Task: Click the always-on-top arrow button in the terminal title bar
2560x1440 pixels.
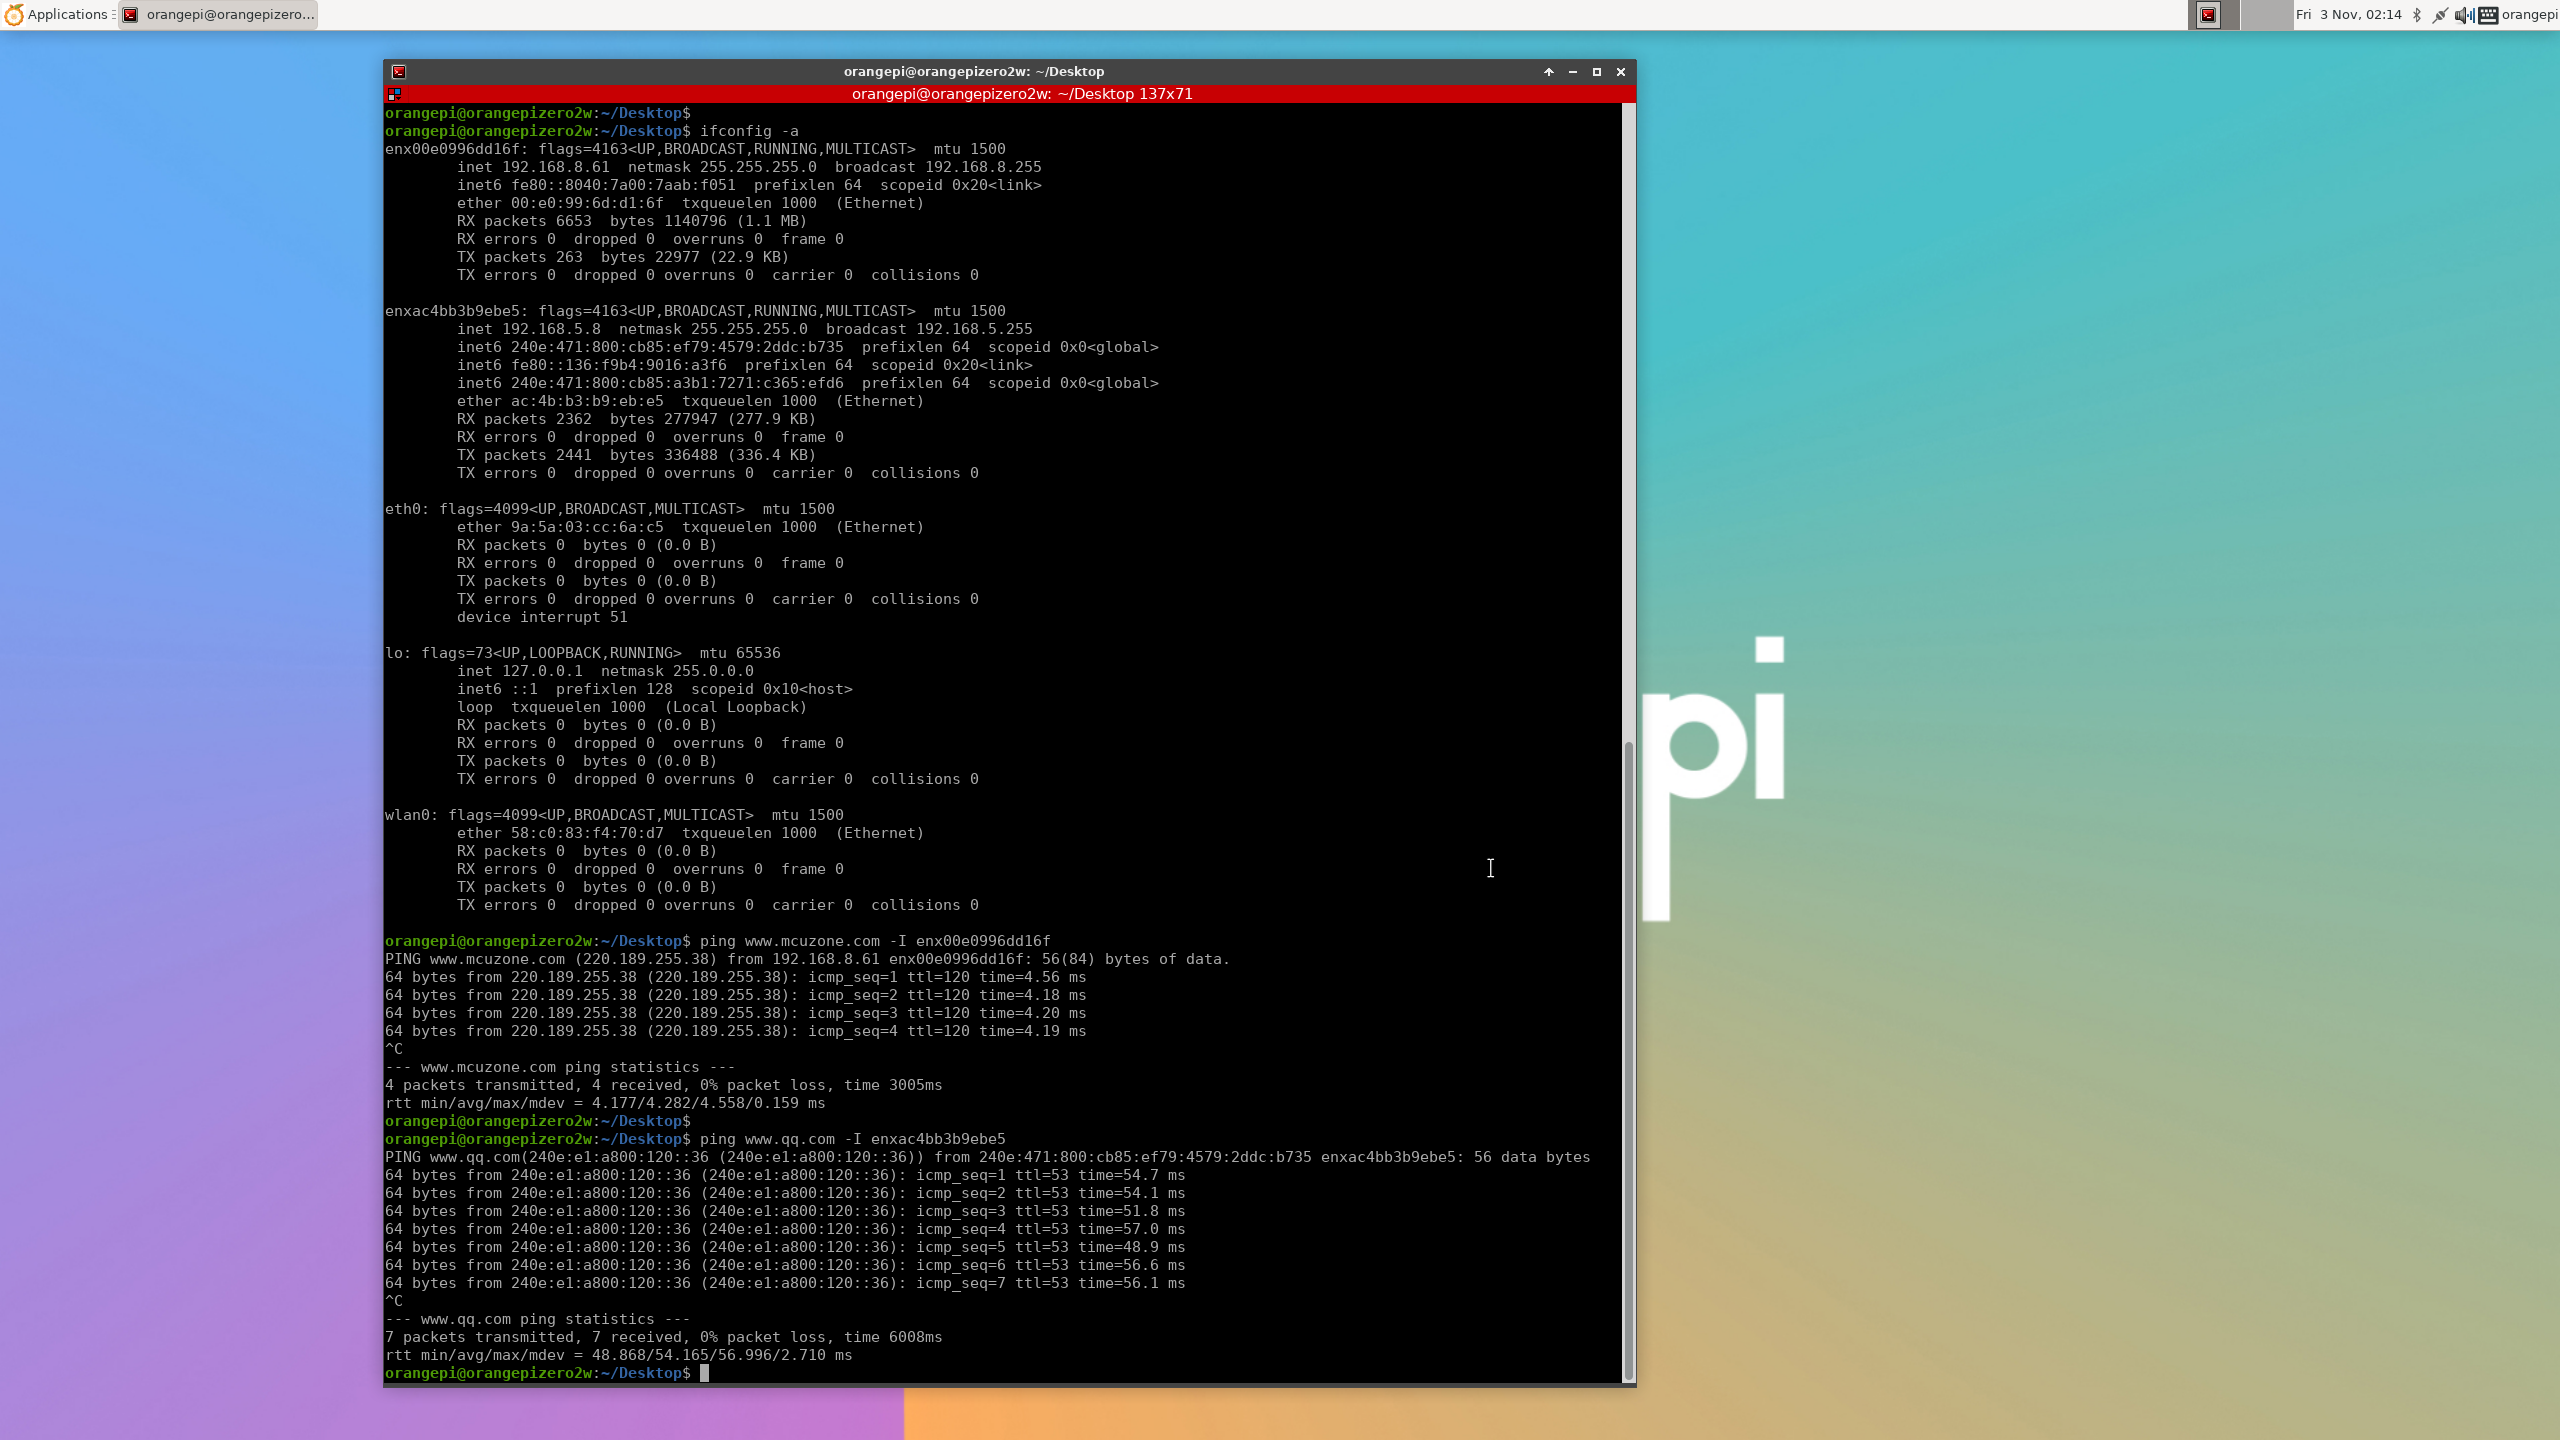Action: pos(1549,72)
